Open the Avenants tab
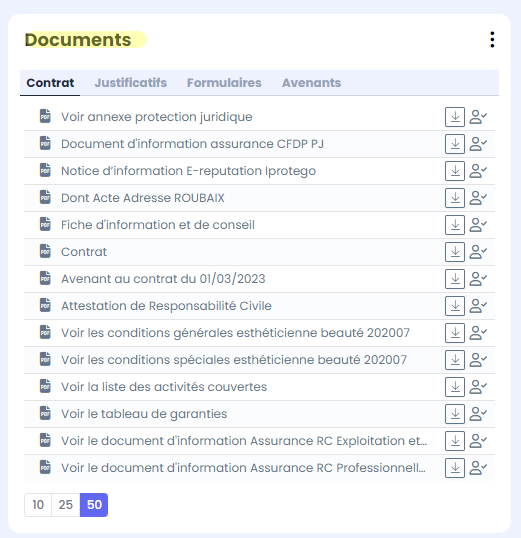Screen dimensions: 521x538 click(312, 83)
